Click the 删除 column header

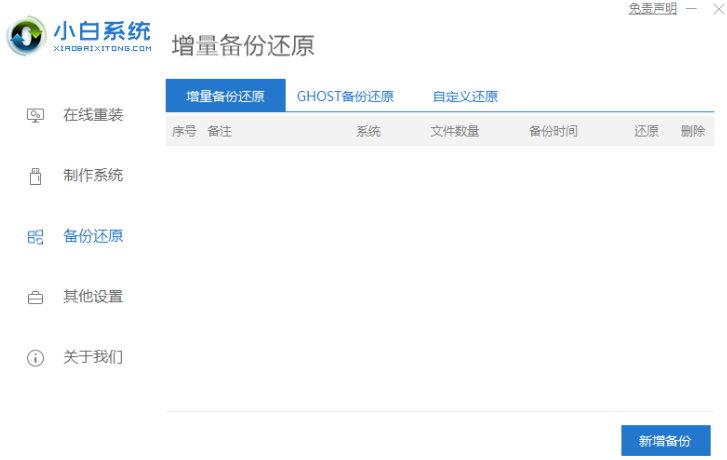coord(693,131)
